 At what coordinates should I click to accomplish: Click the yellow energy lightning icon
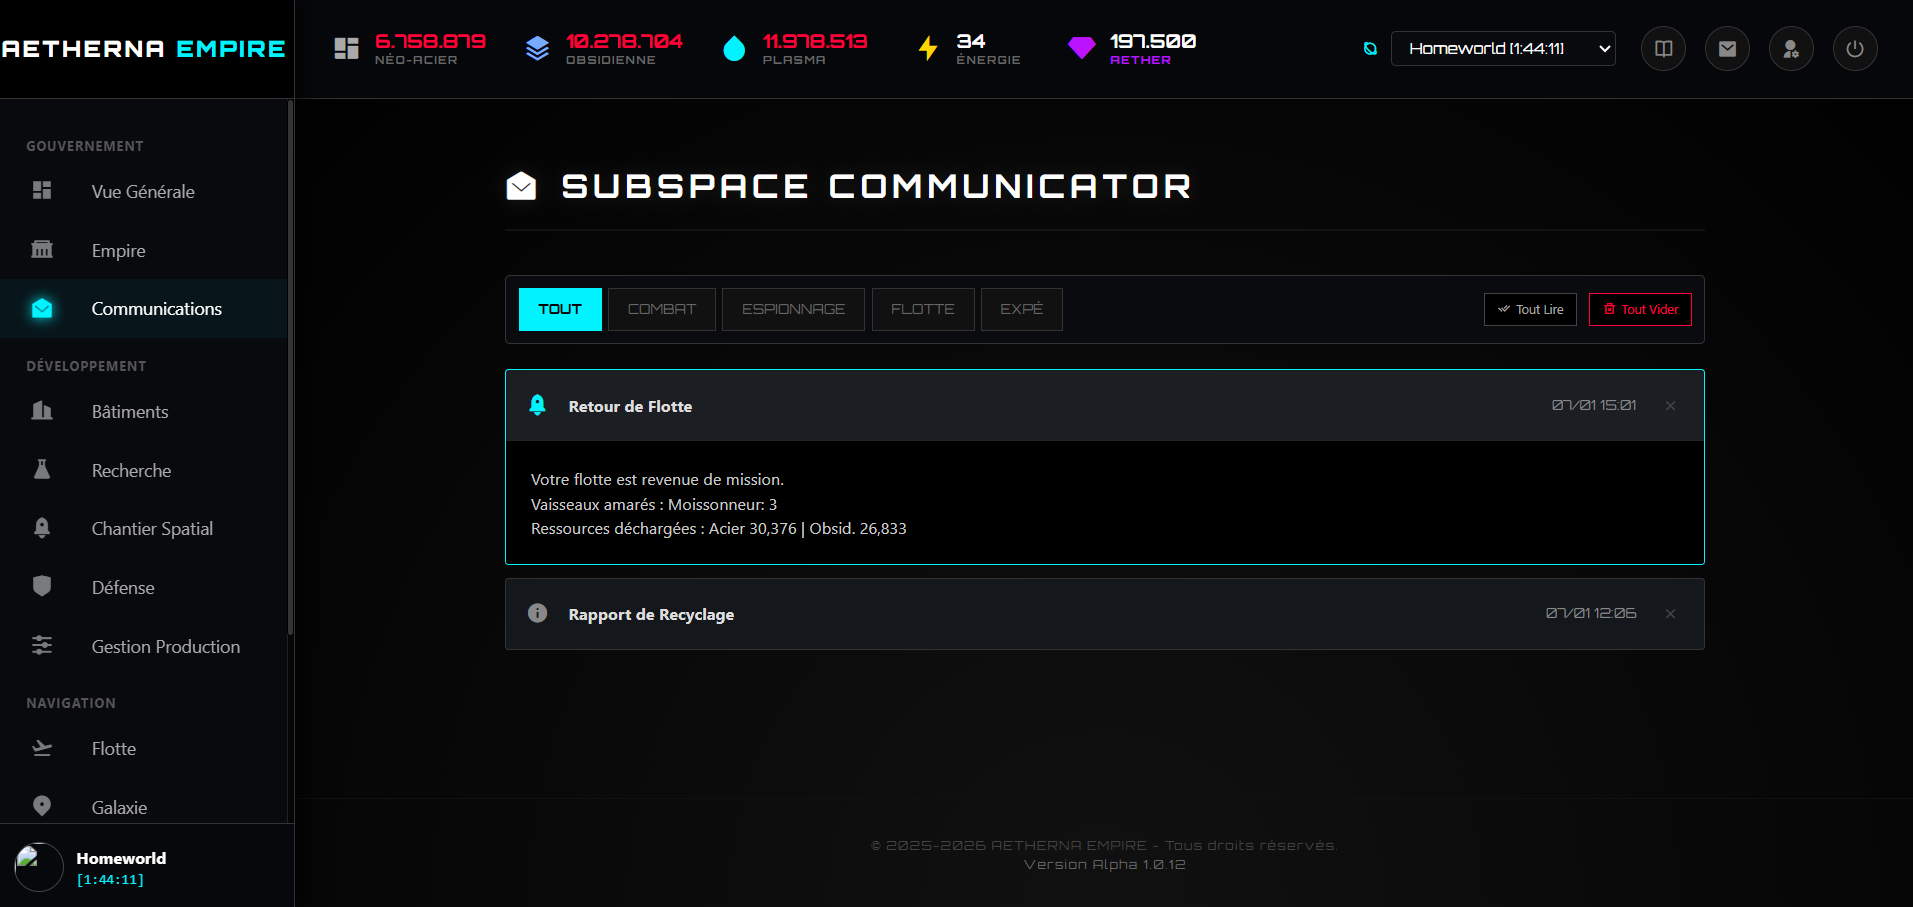(x=928, y=48)
